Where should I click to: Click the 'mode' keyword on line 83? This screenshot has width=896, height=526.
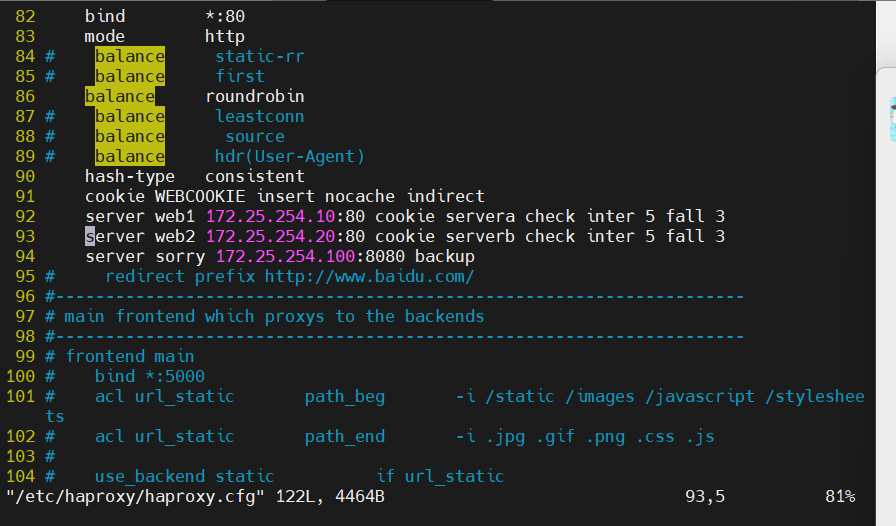tap(105, 36)
